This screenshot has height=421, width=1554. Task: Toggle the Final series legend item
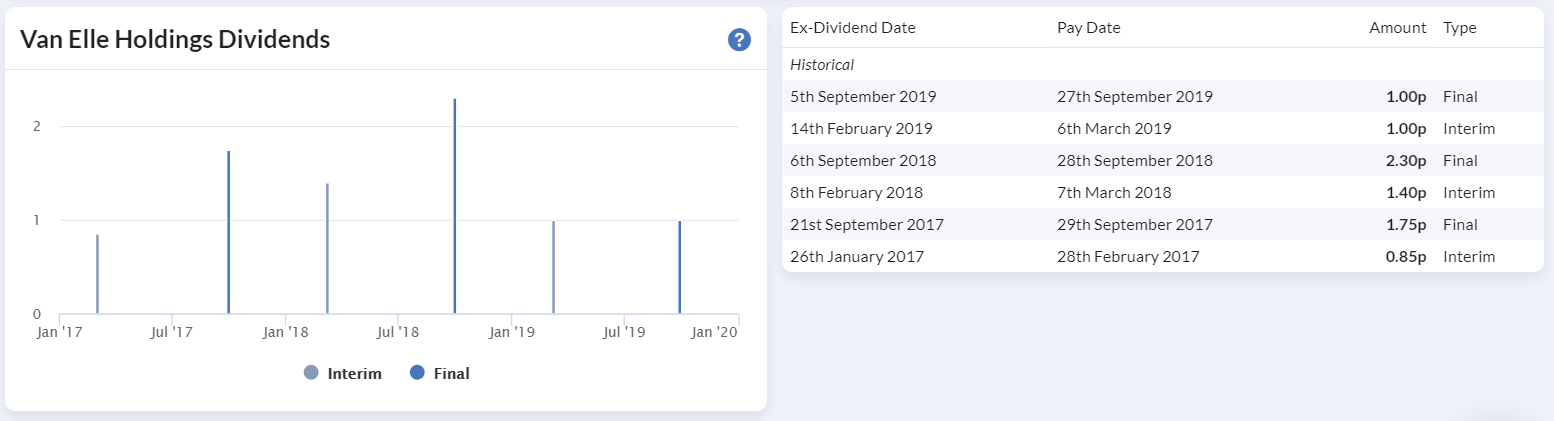(x=451, y=373)
